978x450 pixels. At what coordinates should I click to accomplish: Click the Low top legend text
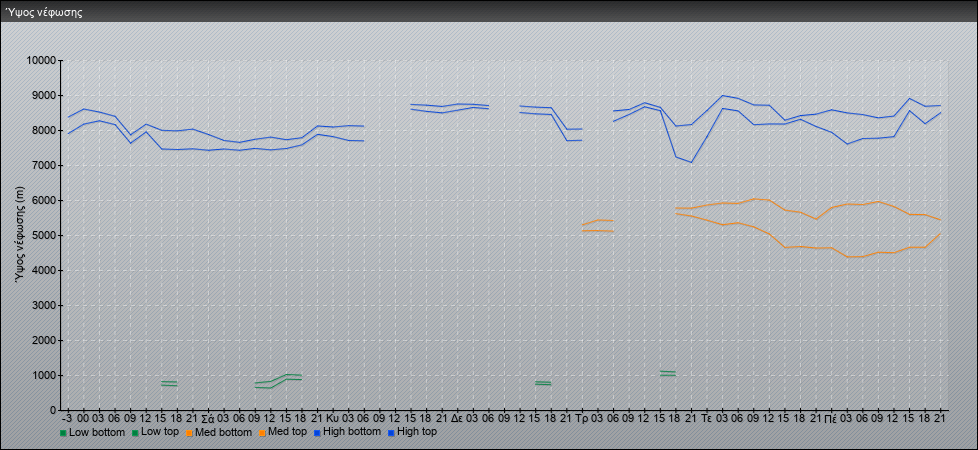(160, 432)
